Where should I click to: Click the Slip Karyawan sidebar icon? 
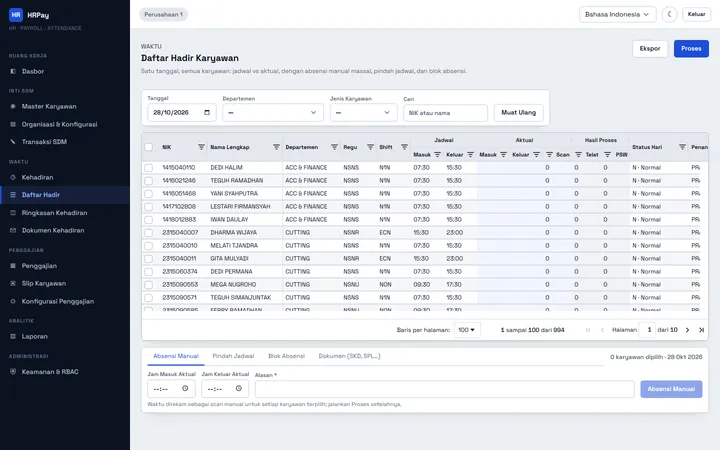point(13,284)
